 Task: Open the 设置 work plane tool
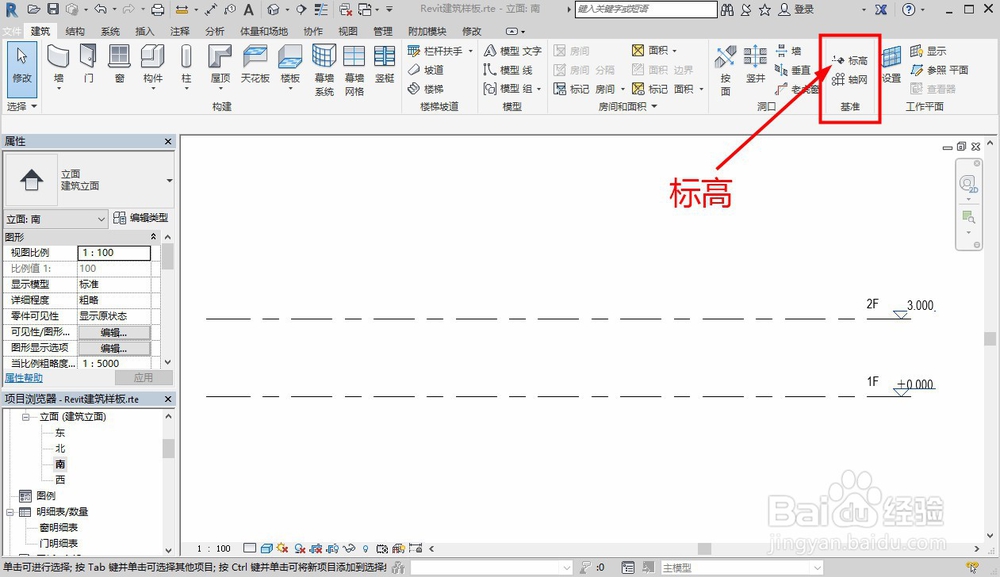click(x=892, y=64)
